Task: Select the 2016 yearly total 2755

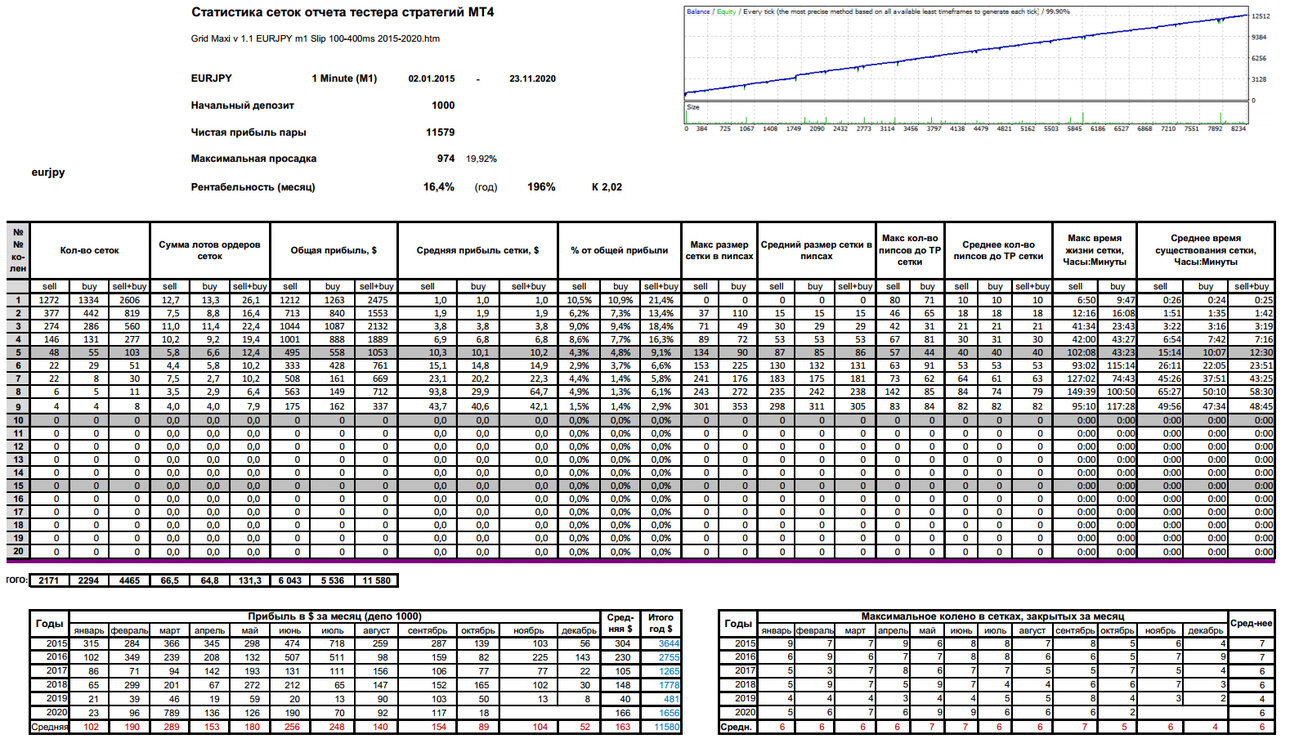Action: [x=661, y=657]
